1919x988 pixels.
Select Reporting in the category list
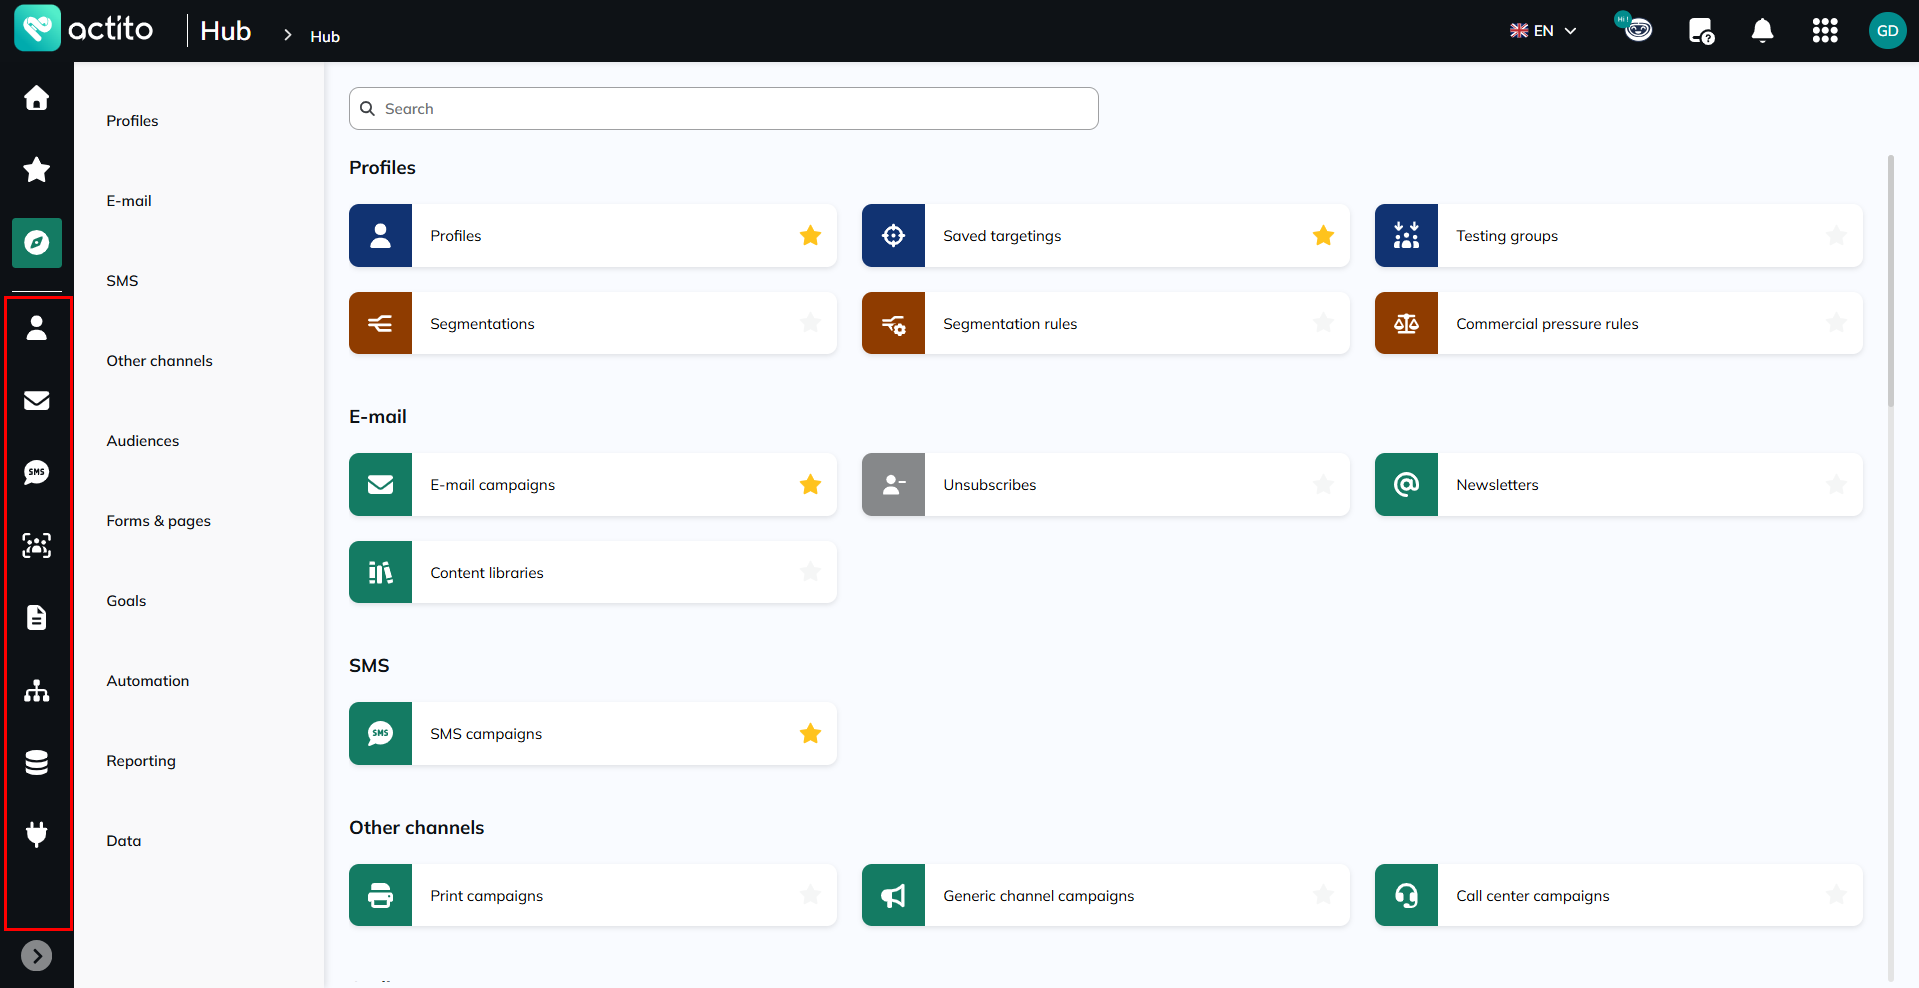pos(141,761)
